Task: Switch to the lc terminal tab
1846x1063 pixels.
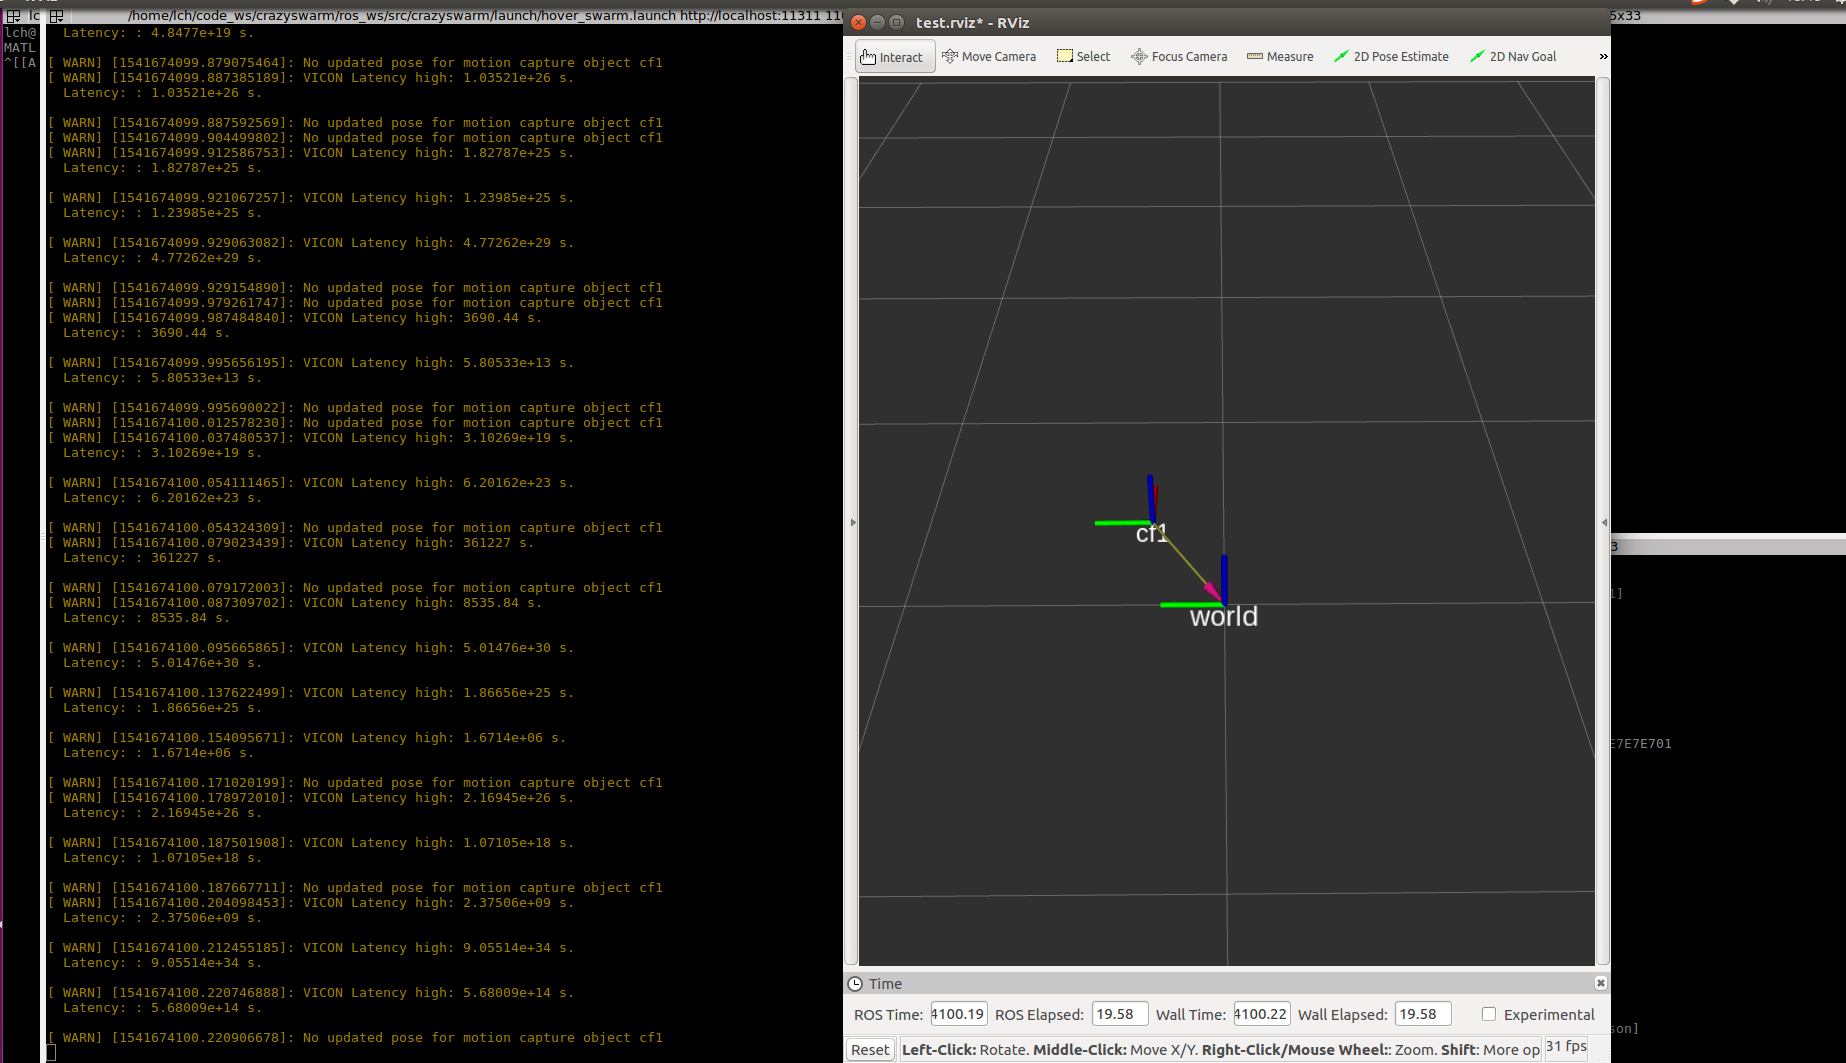Action: pyautogui.click(x=33, y=16)
